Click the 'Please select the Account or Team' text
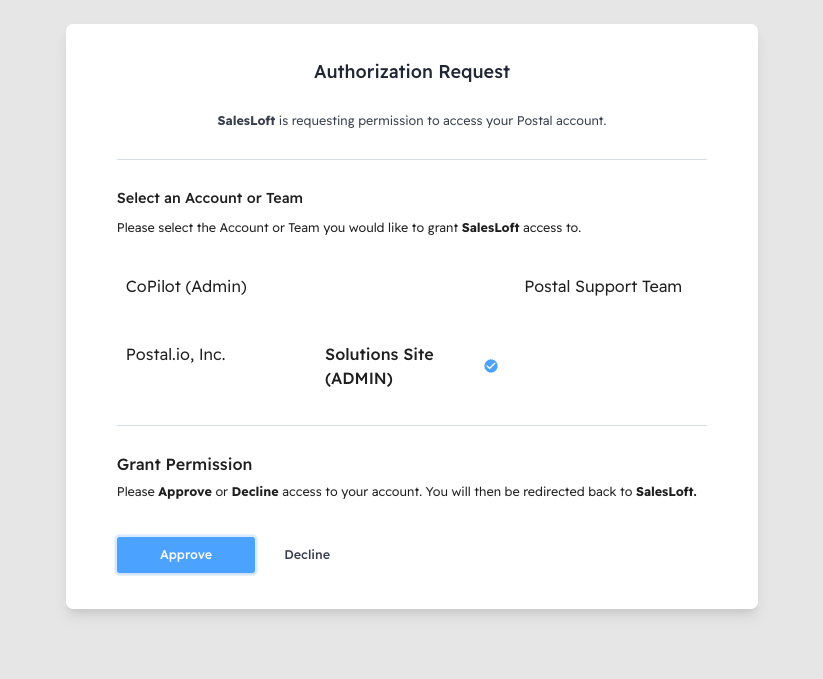Screen dimensions: 823x679 click(x=215, y=228)
